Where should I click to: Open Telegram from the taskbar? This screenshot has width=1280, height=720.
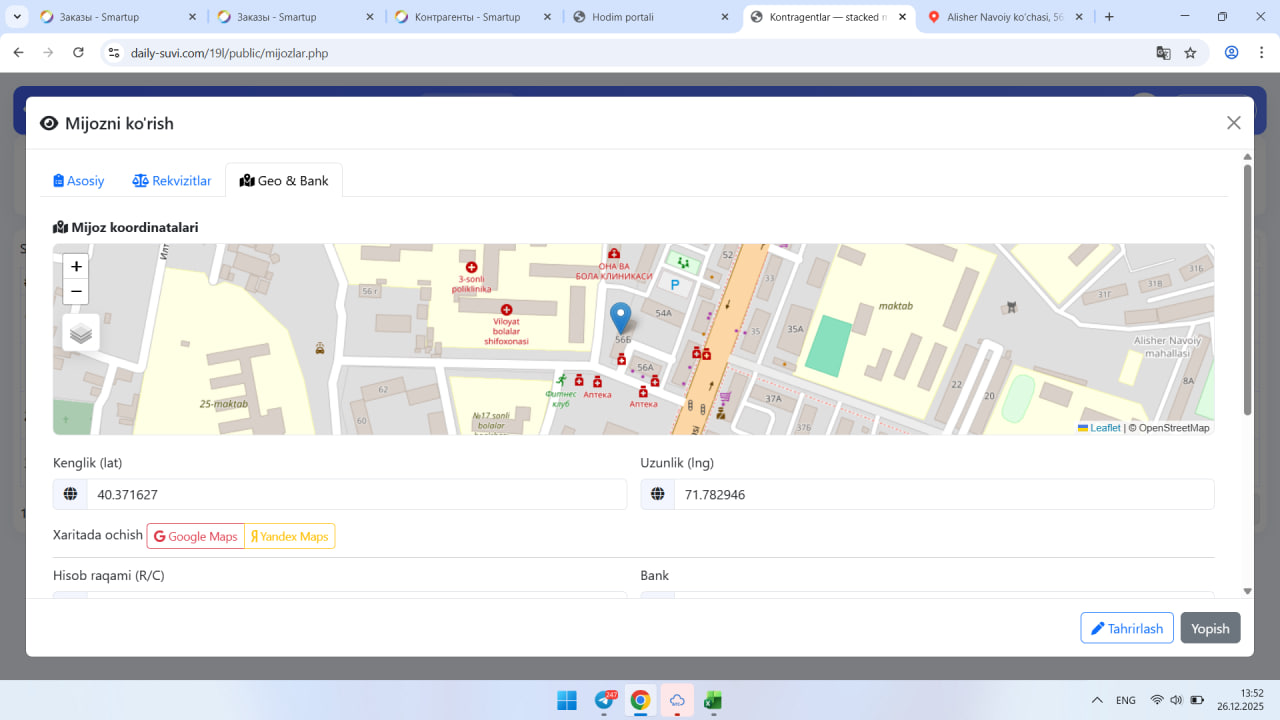coord(605,700)
